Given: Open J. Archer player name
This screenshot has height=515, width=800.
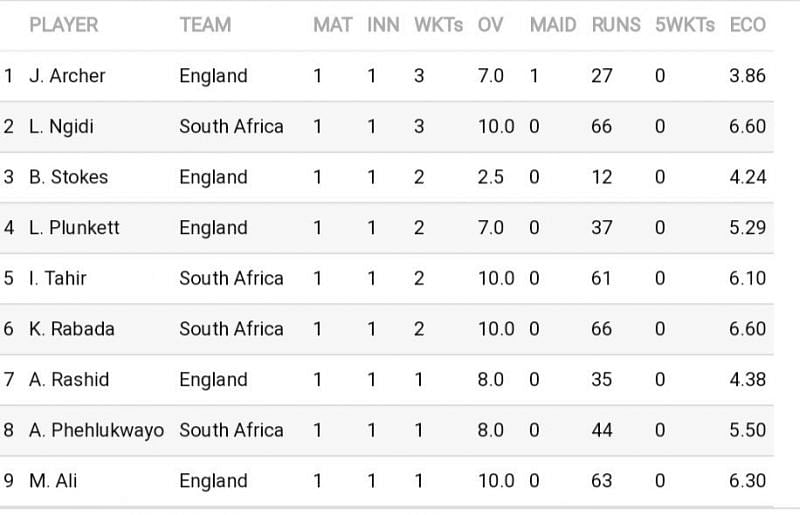Looking at the screenshot, I should (67, 76).
